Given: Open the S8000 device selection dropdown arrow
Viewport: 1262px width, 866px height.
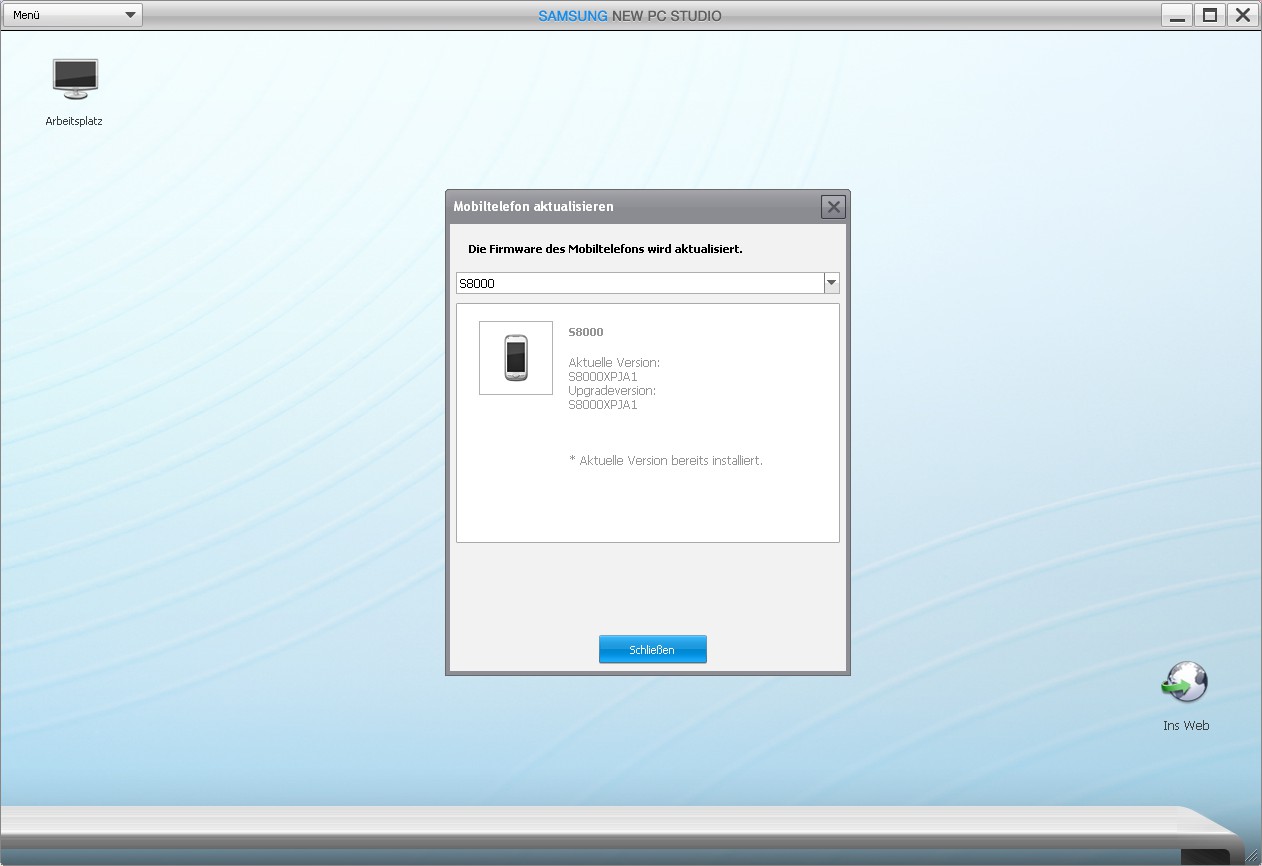Looking at the screenshot, I should (831, 283).
